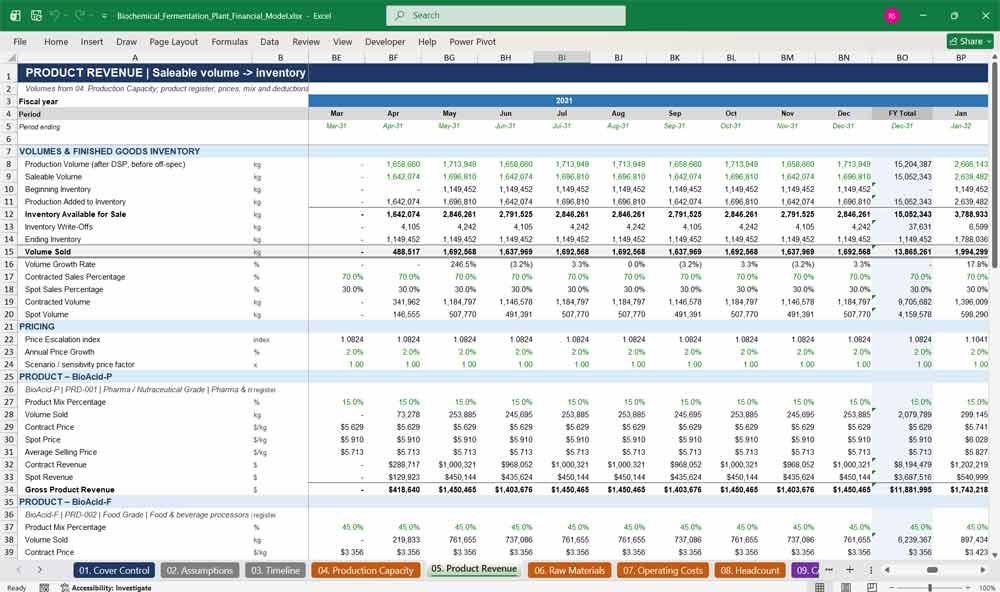This screenshot has width=1000, height=592.
Task: Select the Price Escalation Index row label
Action: (x=62, y=339)
